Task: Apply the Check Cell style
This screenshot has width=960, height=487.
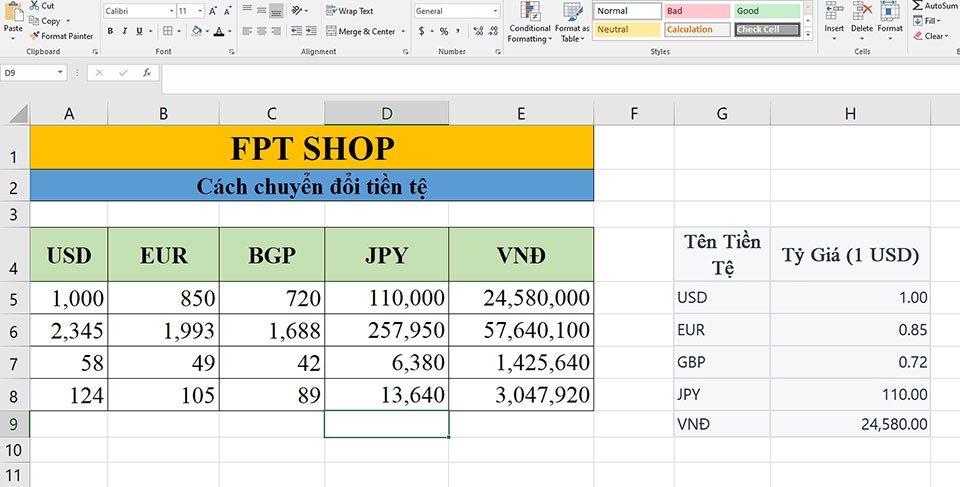Action: tap(767, 29)
